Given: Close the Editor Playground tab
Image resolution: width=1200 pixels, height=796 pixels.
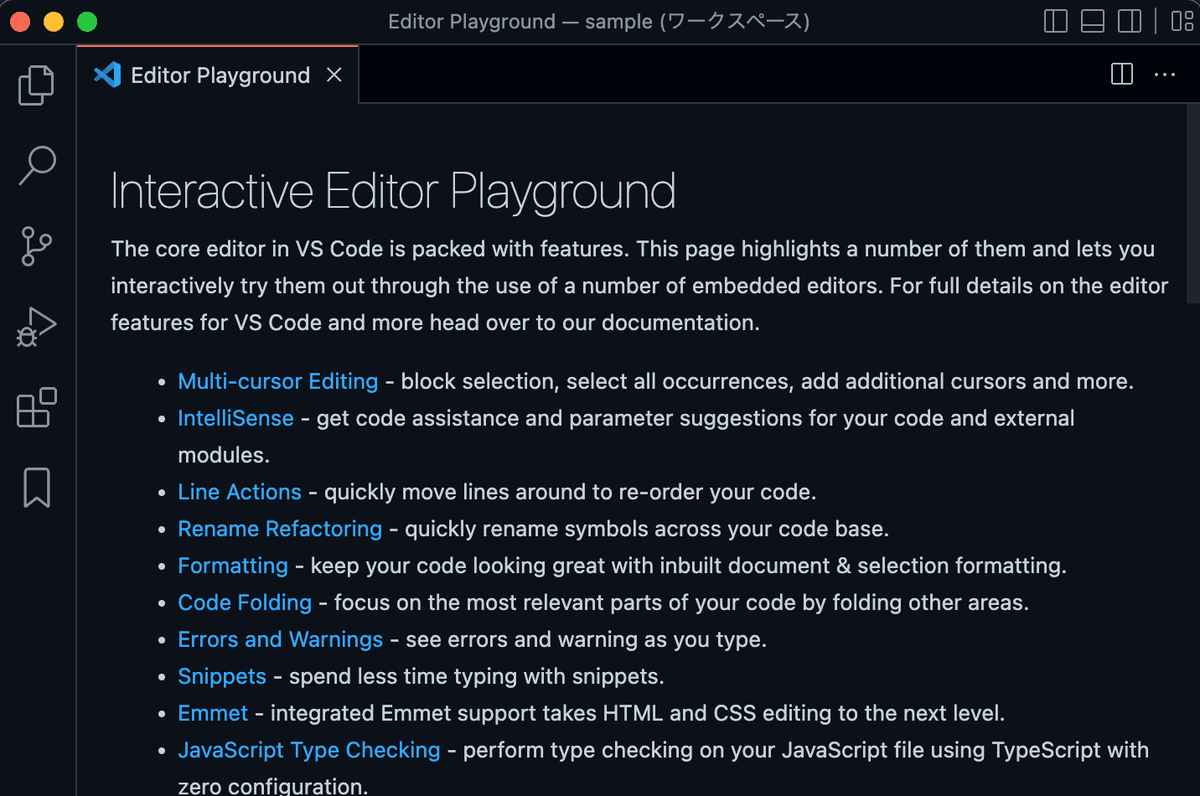Looking at the screenshot, I should [x=335, y=75].
